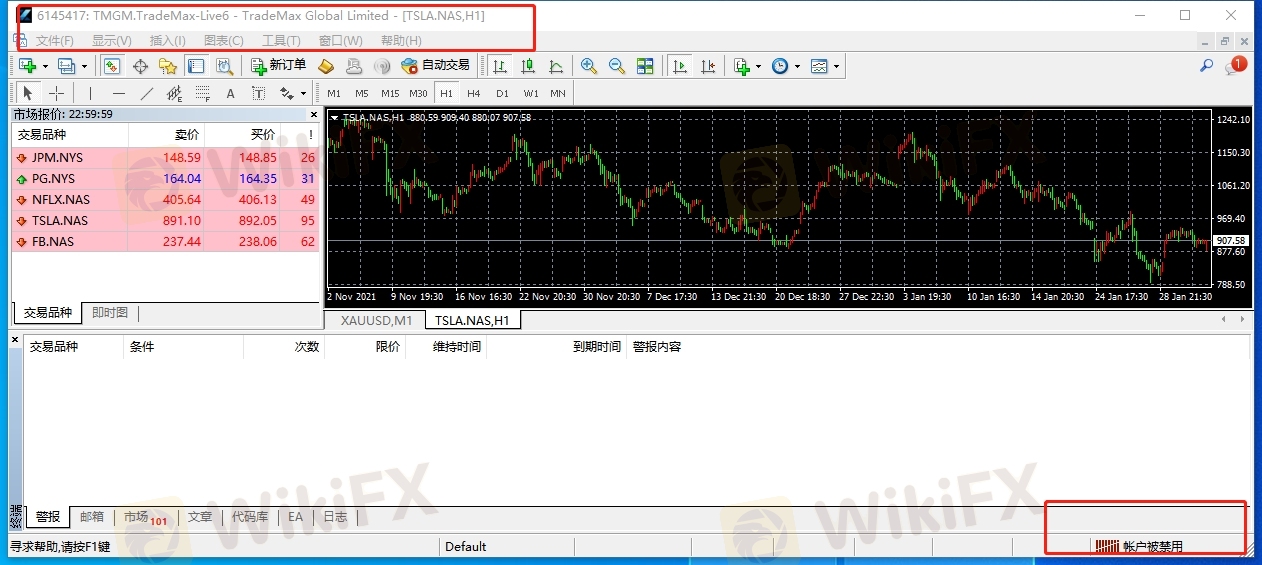
Task: Expand the Indicators dropdown arrow
Action: (760, 66)
